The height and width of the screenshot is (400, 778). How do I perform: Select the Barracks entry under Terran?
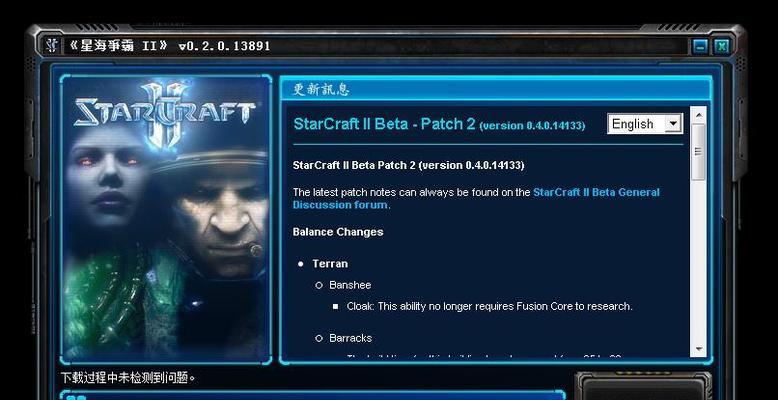coord(350,338)
